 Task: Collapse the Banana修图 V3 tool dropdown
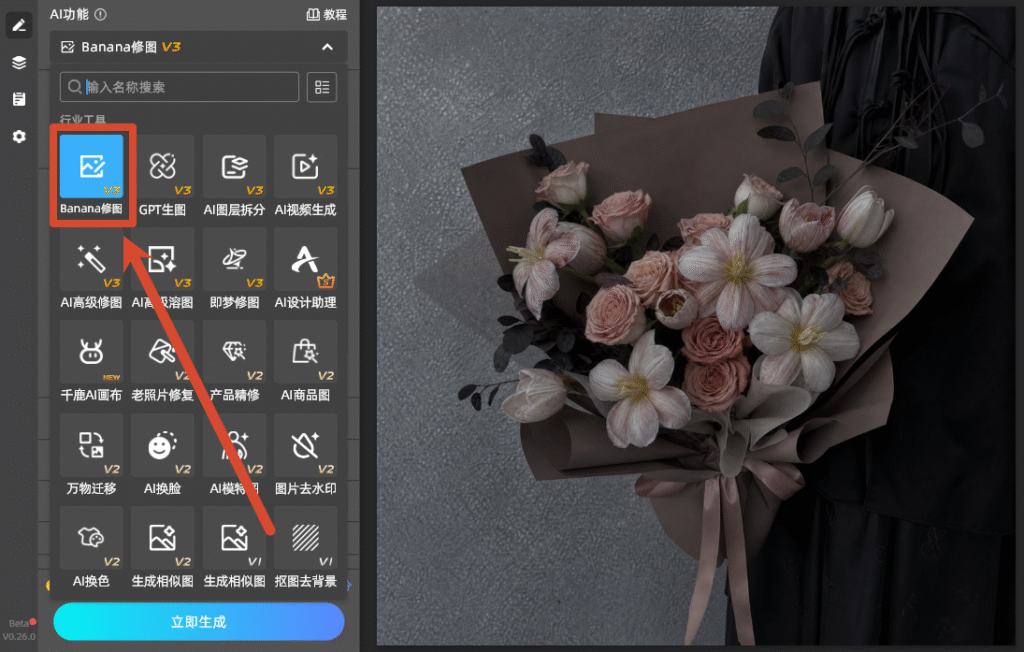tap(327, 47)
